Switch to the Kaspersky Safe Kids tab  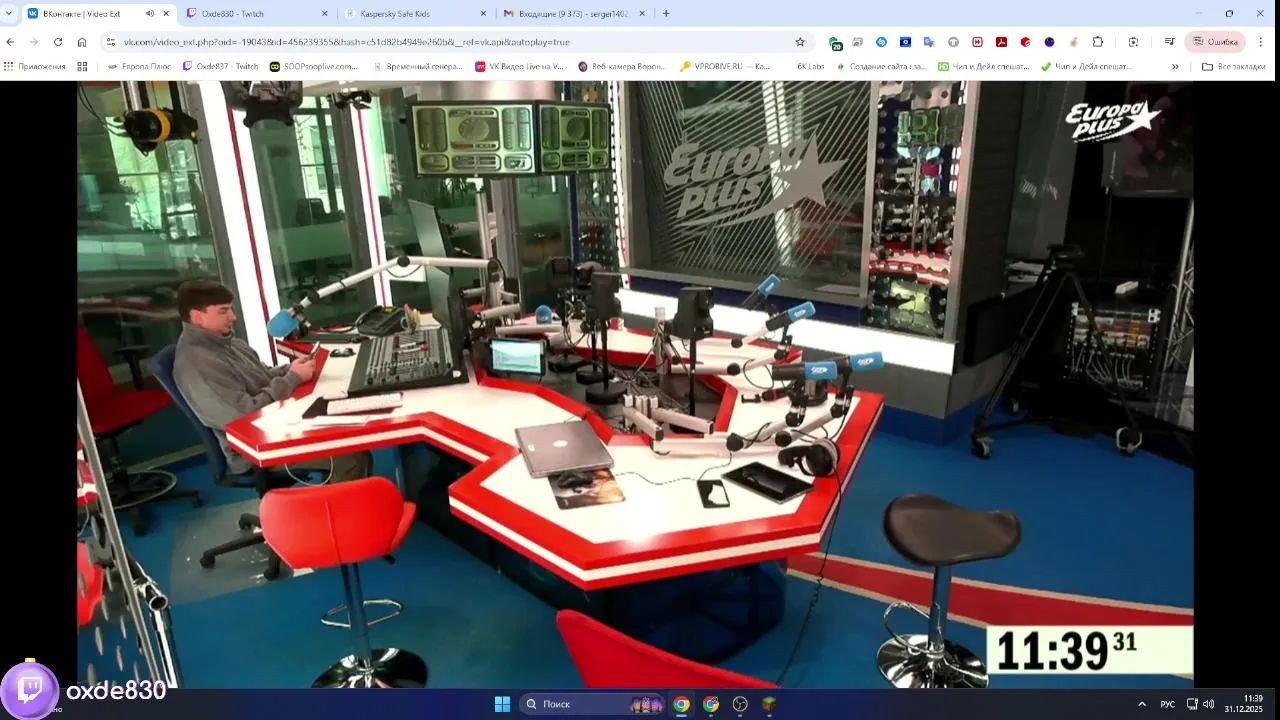[x=415, y=14]
